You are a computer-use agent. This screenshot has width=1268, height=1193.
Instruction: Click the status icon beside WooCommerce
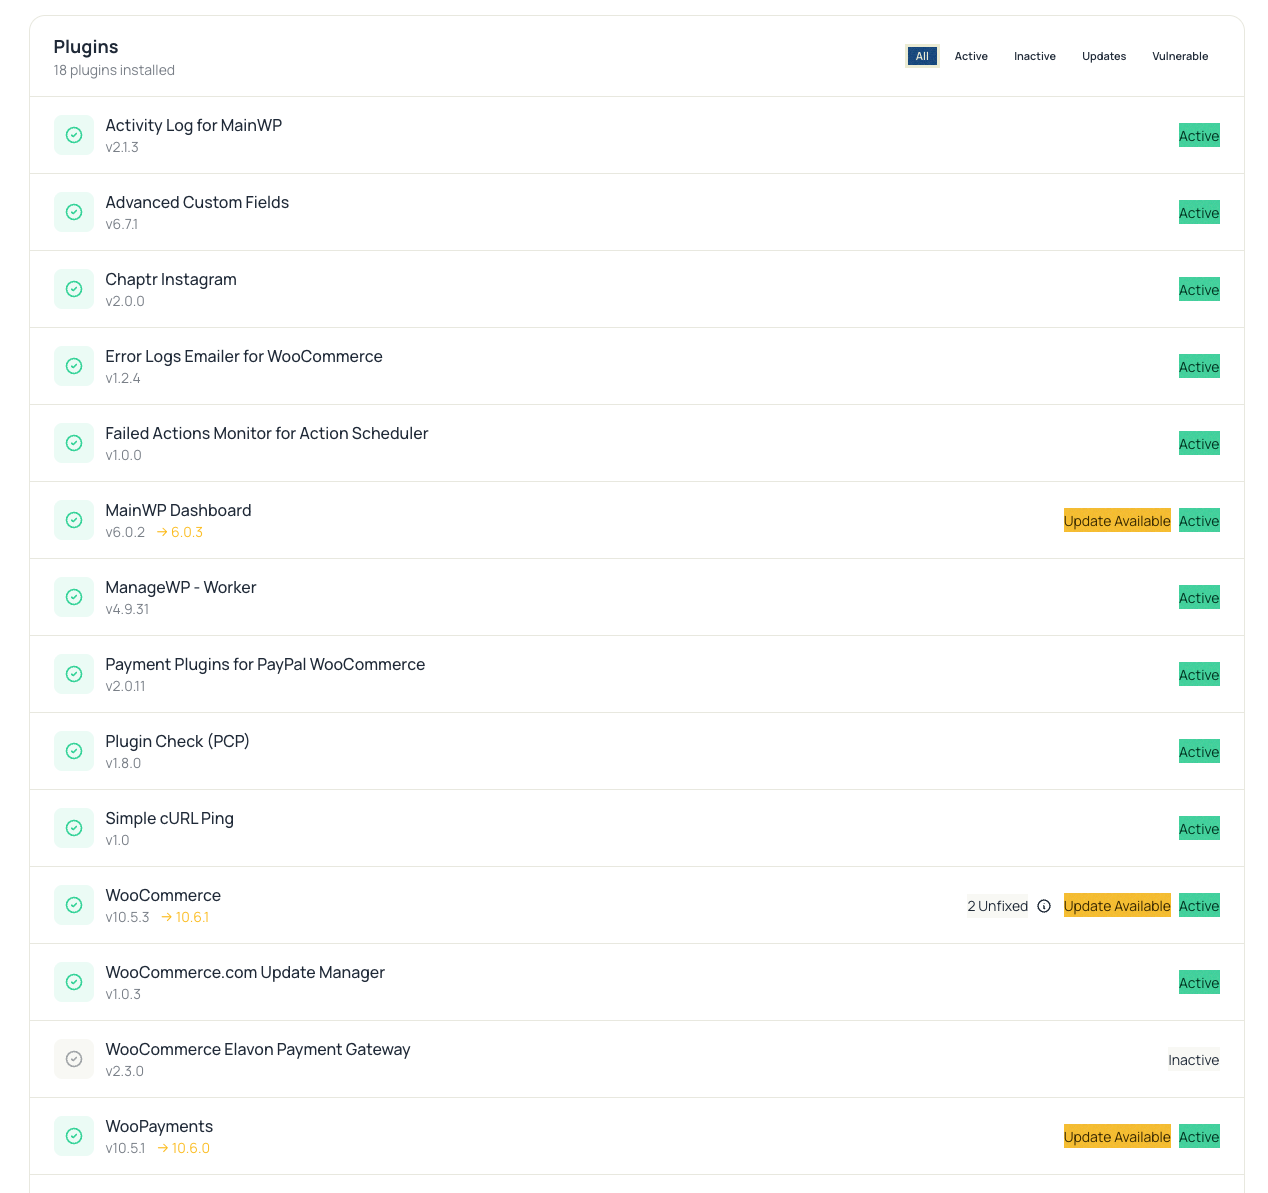(x=73, y=905)
